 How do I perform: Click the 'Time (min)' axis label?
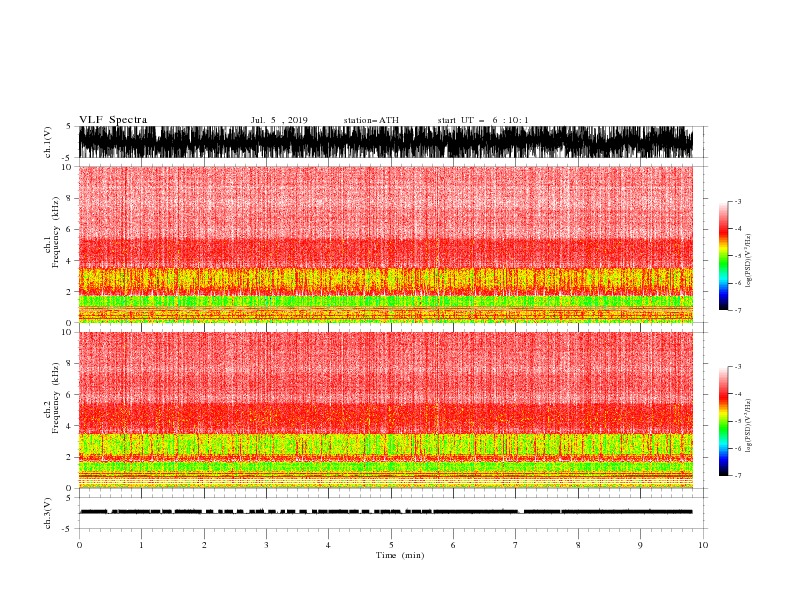tap(400, 555)
